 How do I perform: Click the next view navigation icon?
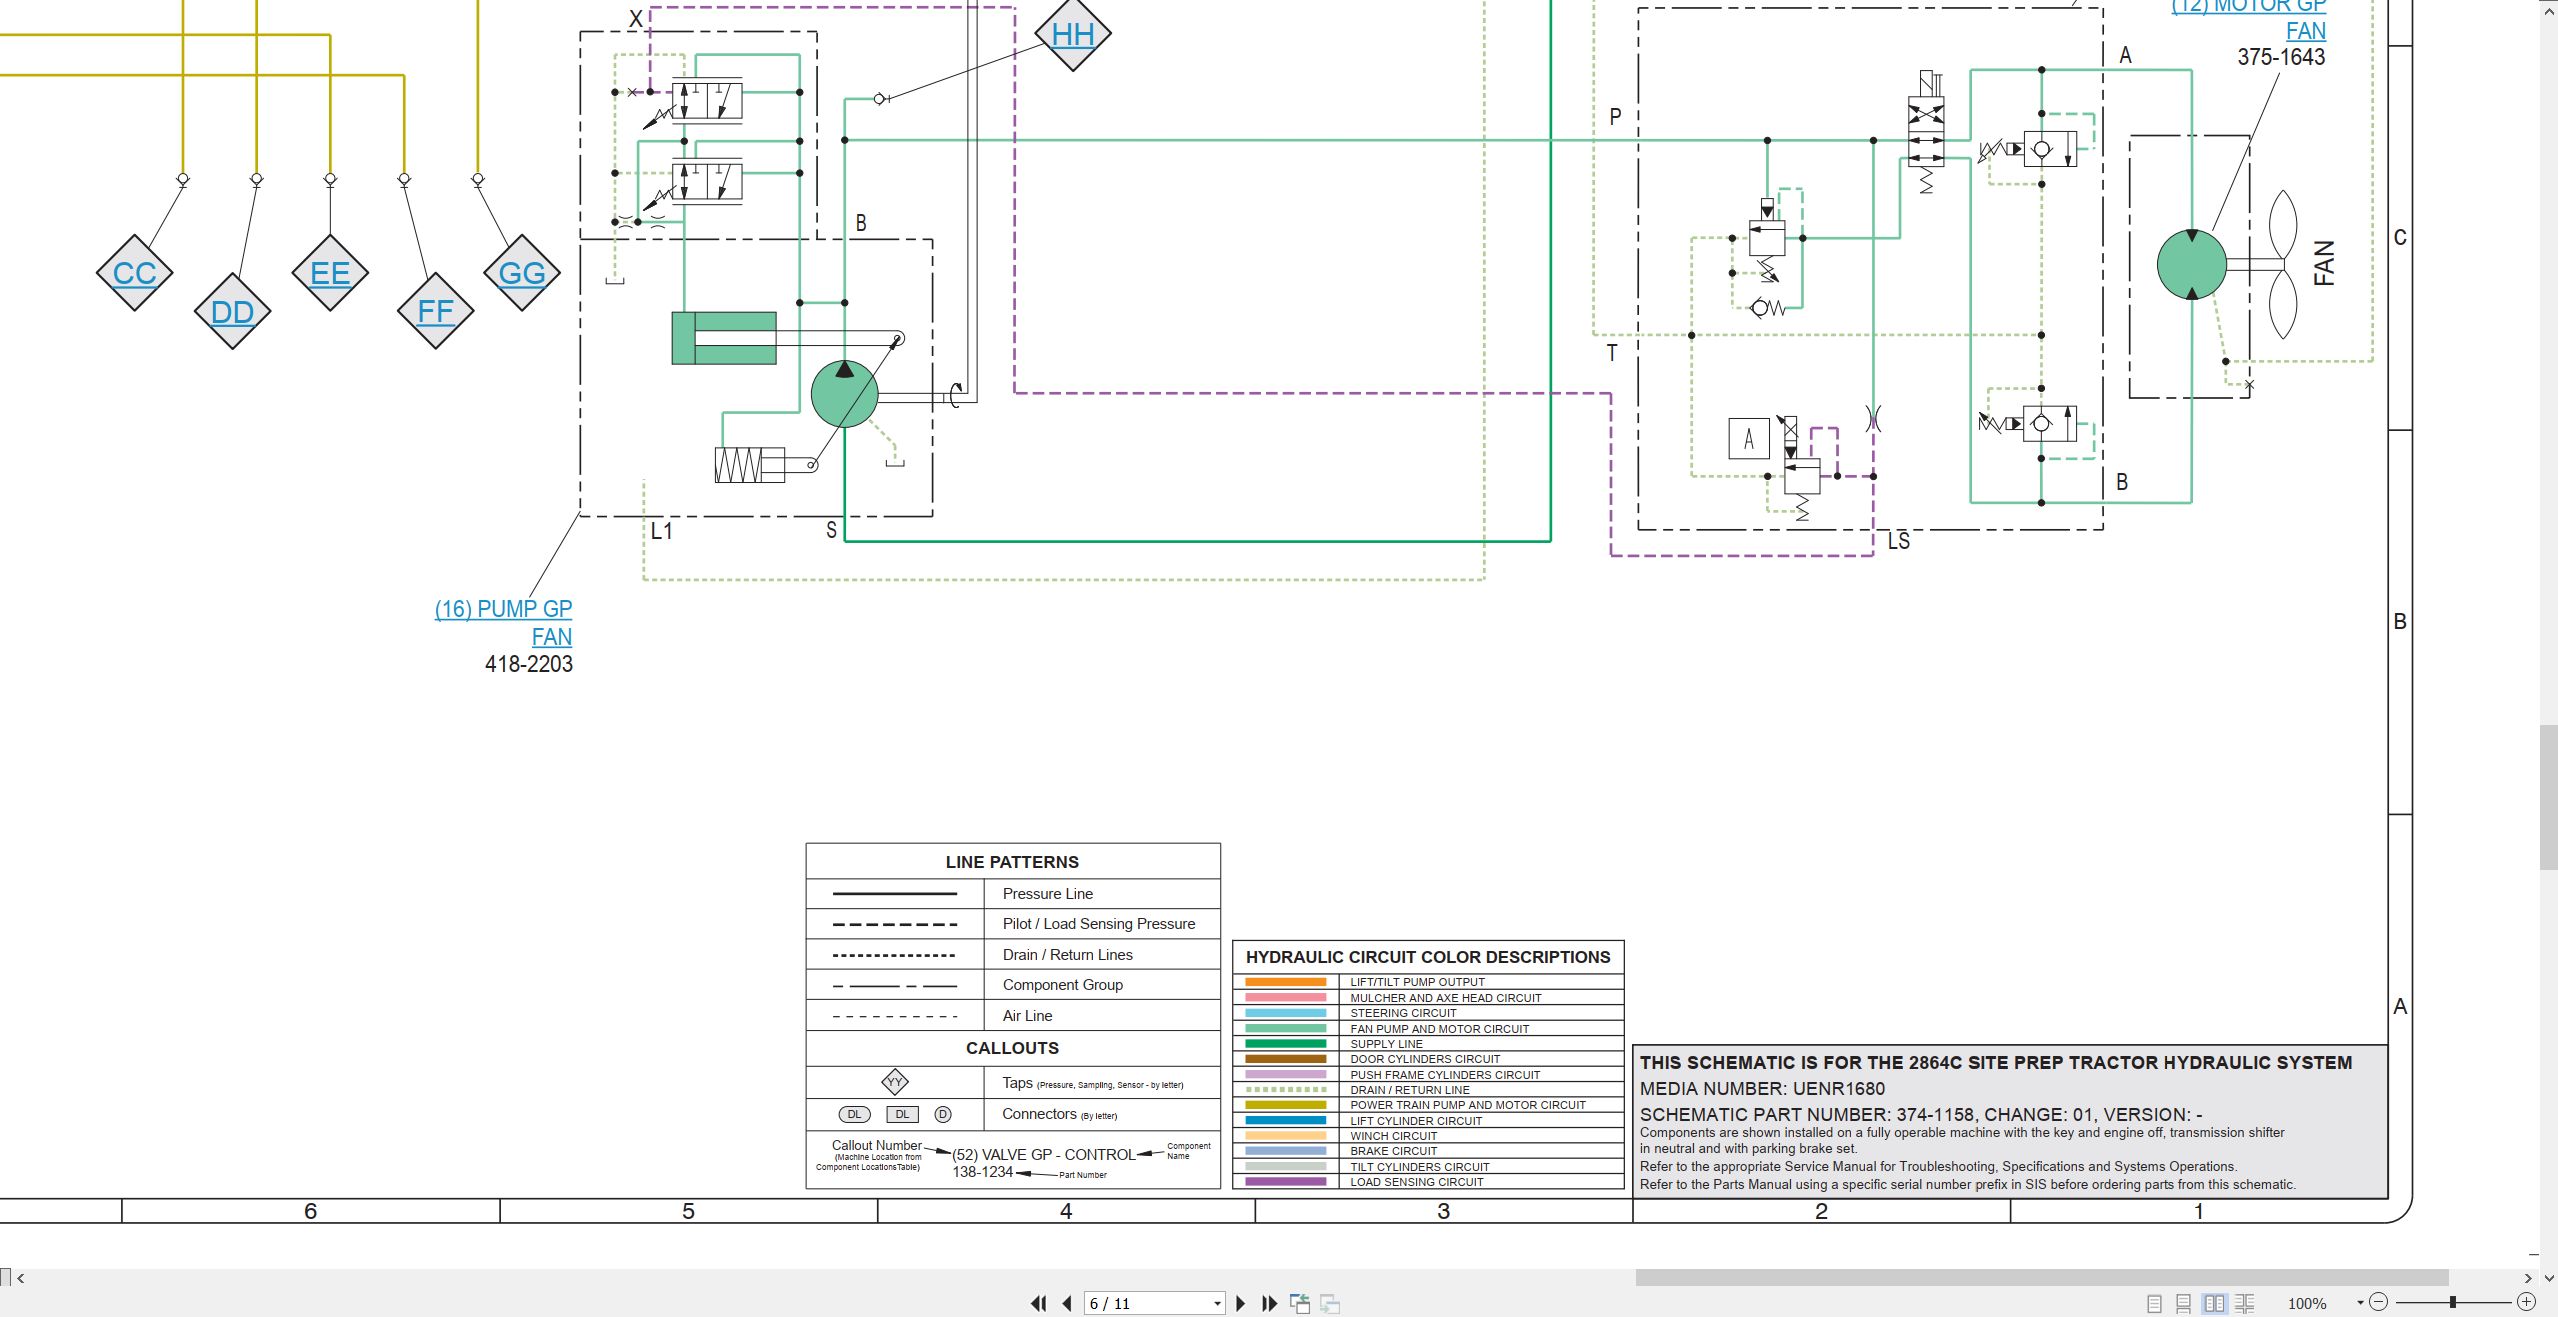1330,1303
